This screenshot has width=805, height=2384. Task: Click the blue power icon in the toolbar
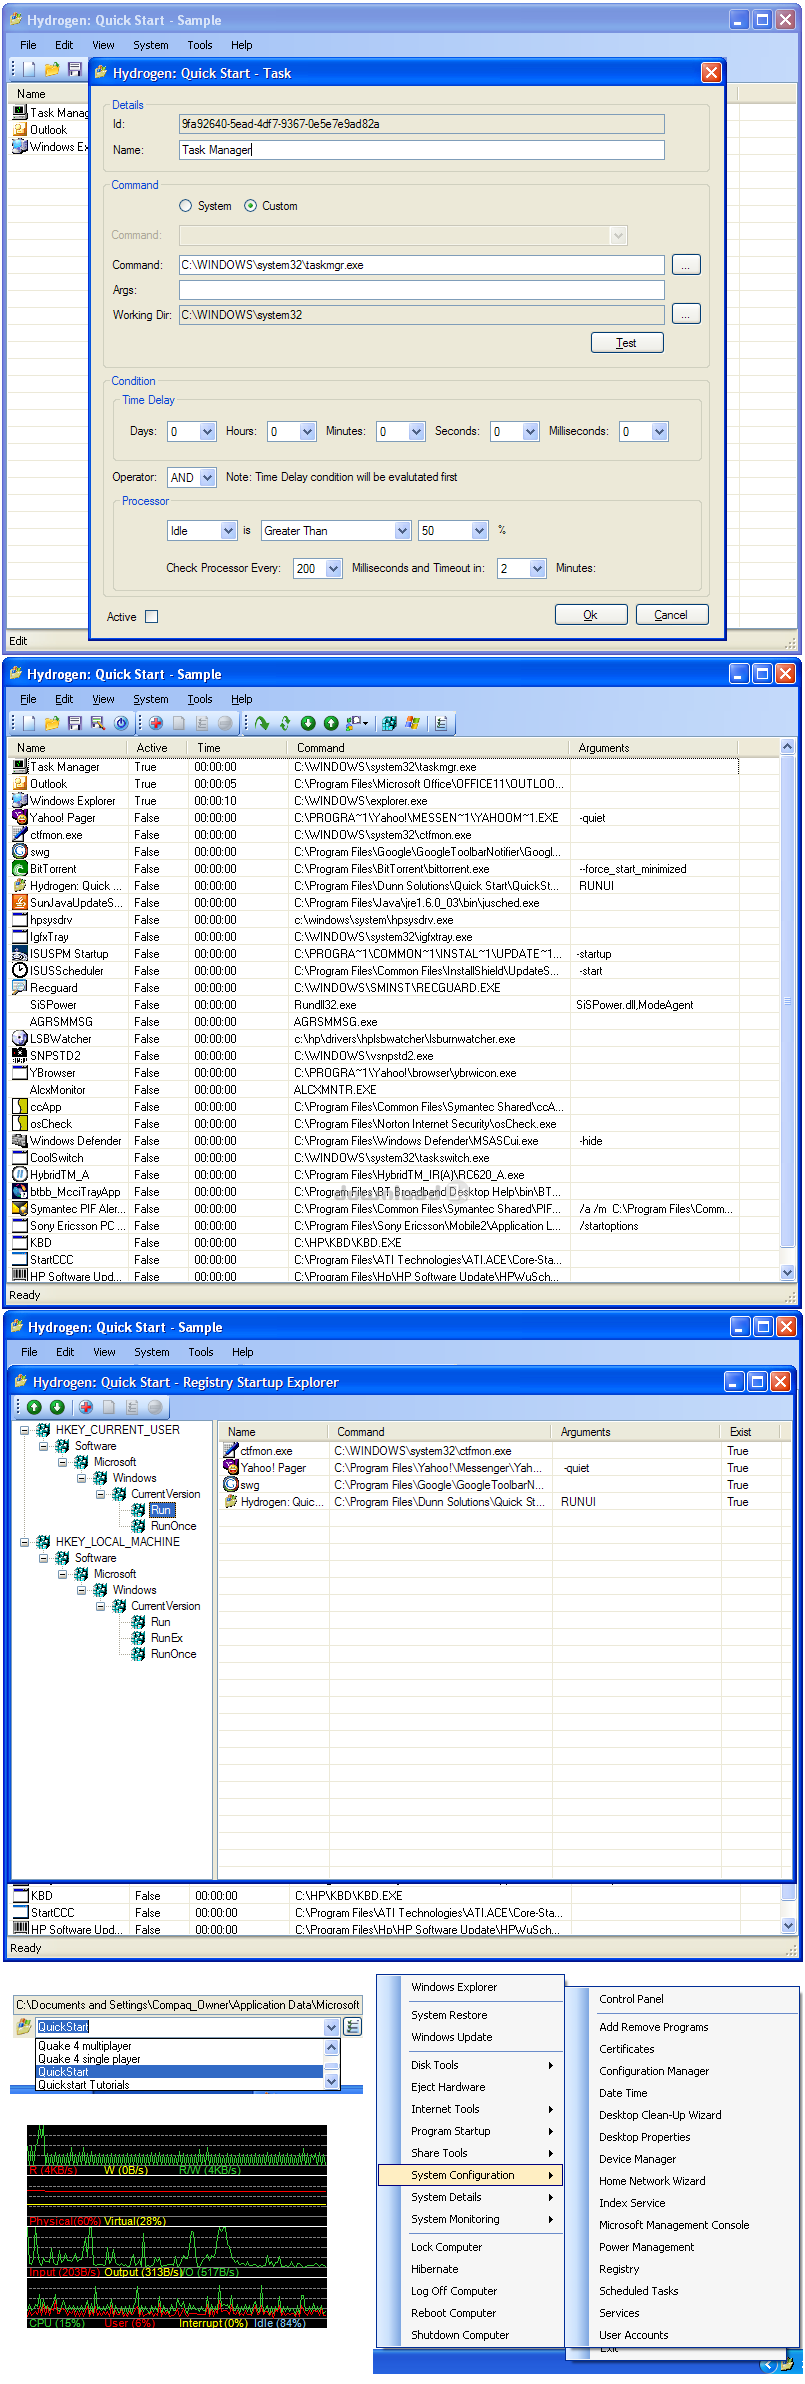point(121,723)
